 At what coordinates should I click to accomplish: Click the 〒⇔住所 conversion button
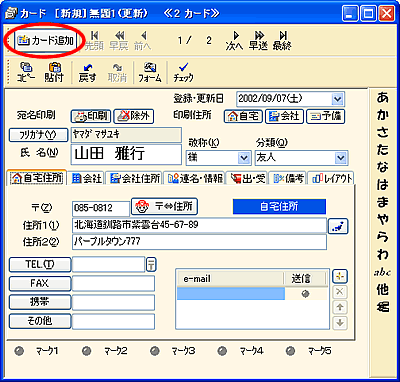(x=165, y=207)
